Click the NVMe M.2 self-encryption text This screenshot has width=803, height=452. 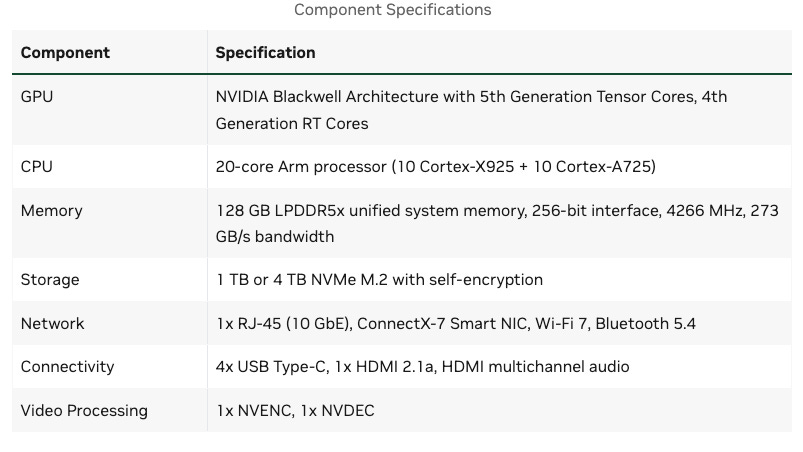(379, 279)
